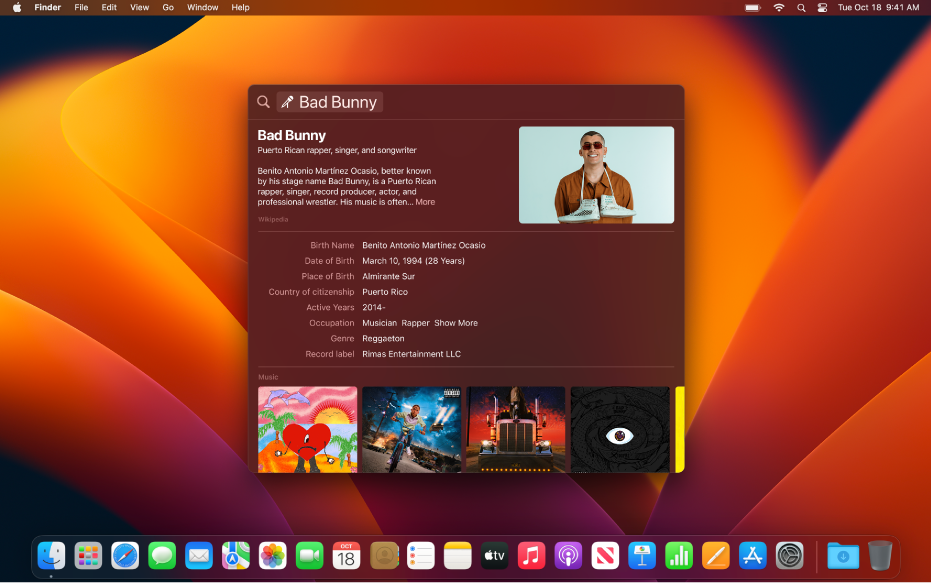Open Maps from the Dock

tap(236, 557)
